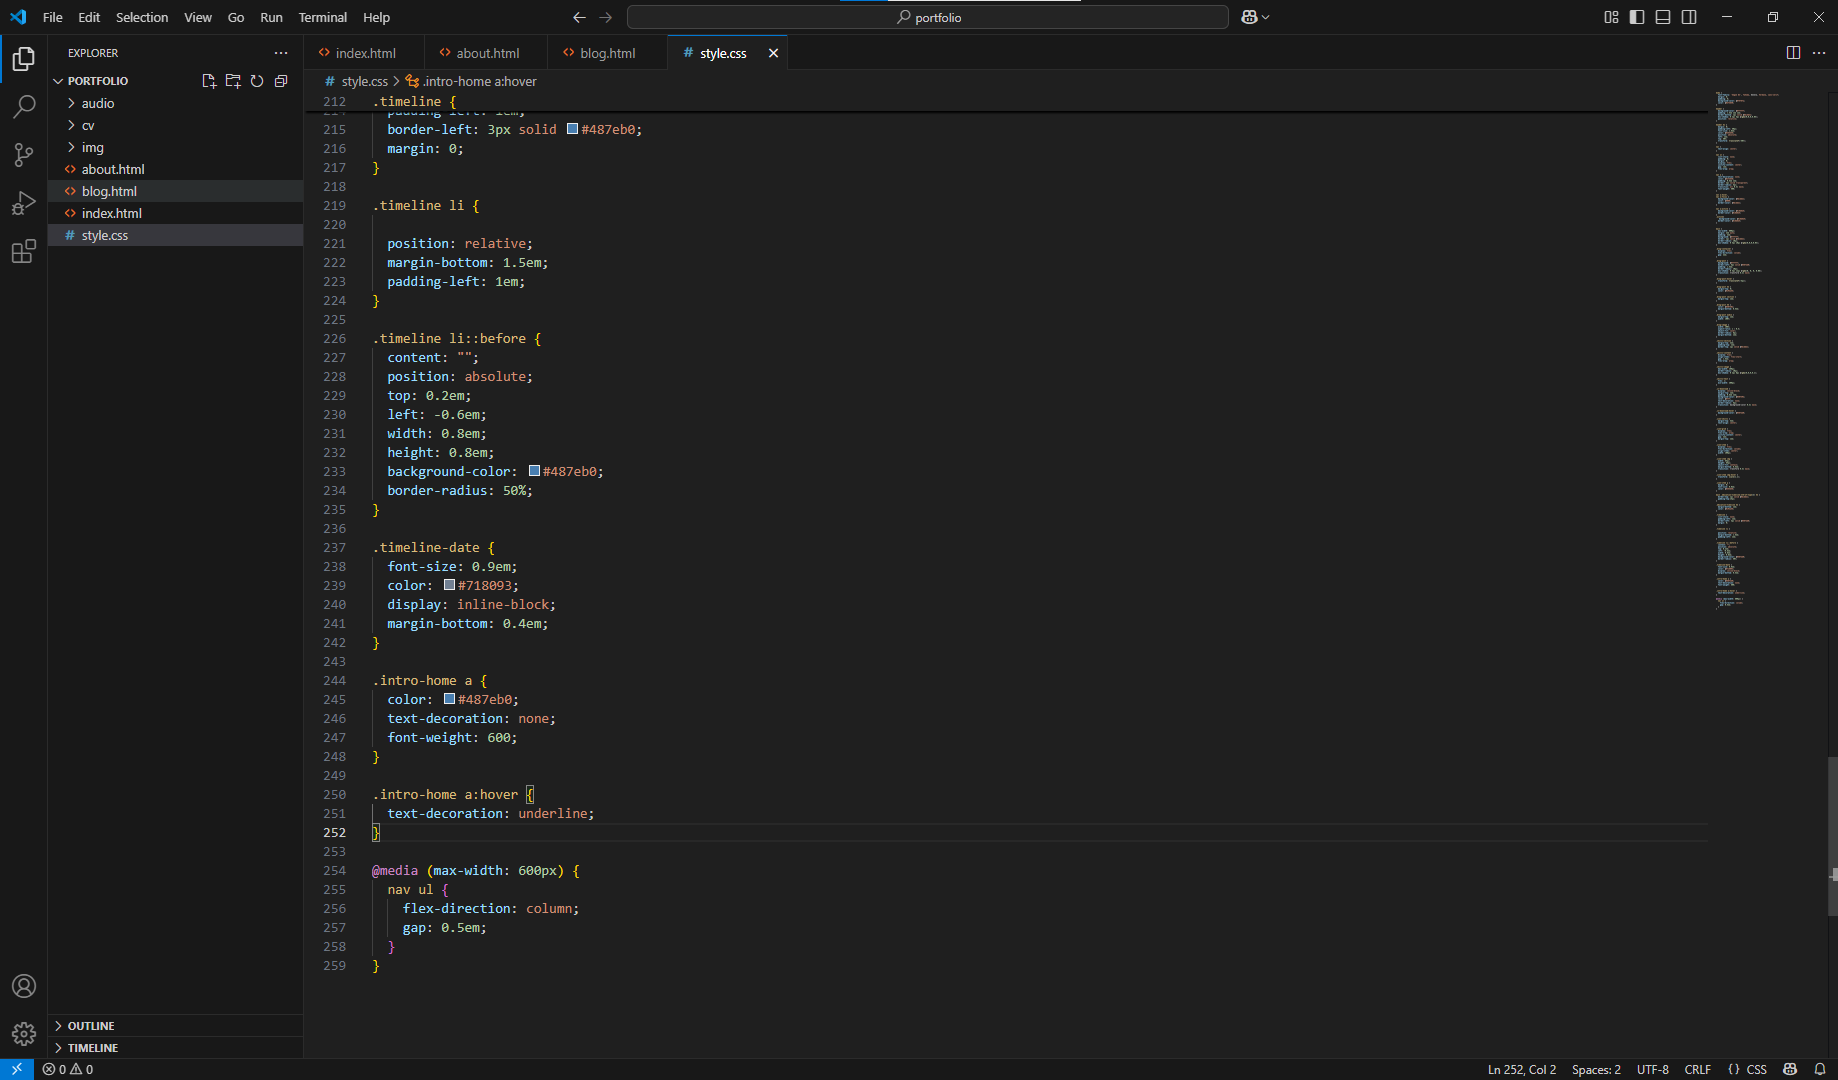
Task: Expand the cv folder
Action: [175, 125]
